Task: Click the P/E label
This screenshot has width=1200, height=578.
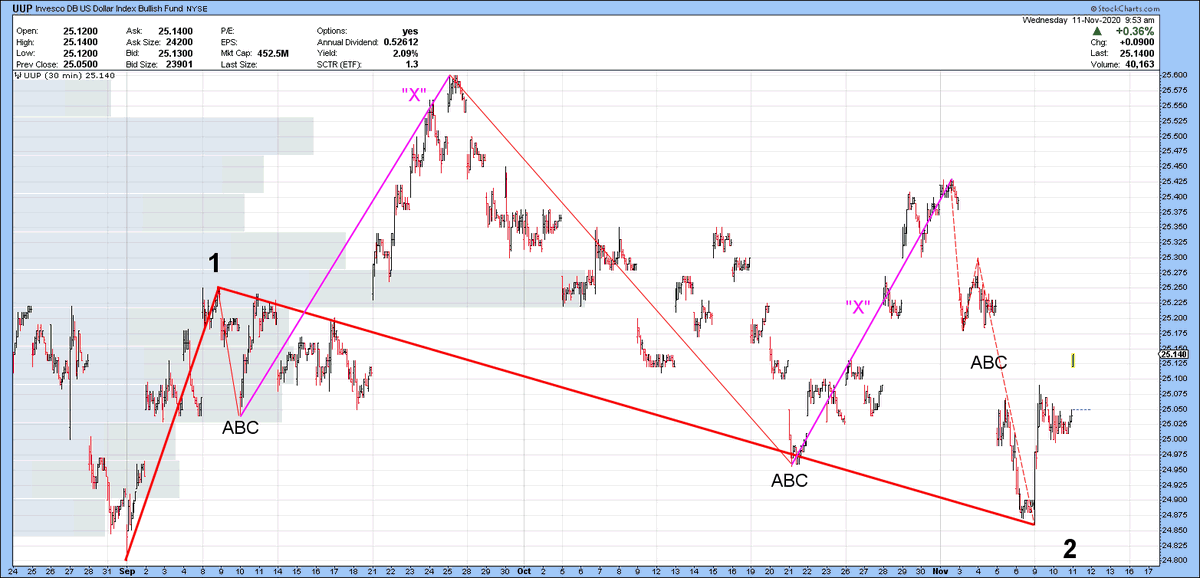Action: click(x=228, y=31)
